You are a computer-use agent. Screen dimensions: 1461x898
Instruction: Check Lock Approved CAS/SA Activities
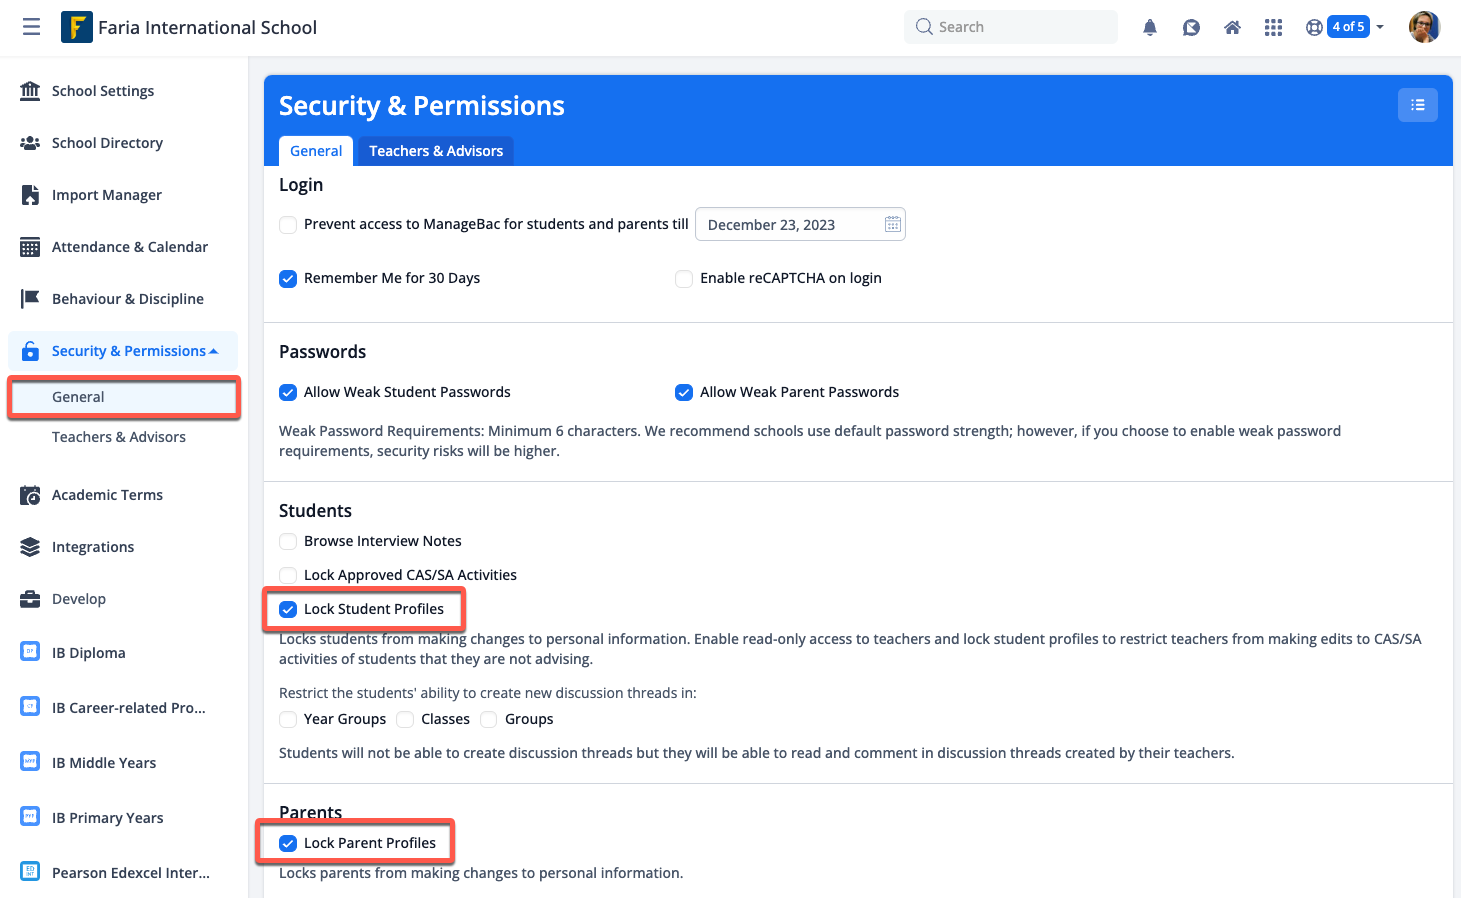coord(288,575)
